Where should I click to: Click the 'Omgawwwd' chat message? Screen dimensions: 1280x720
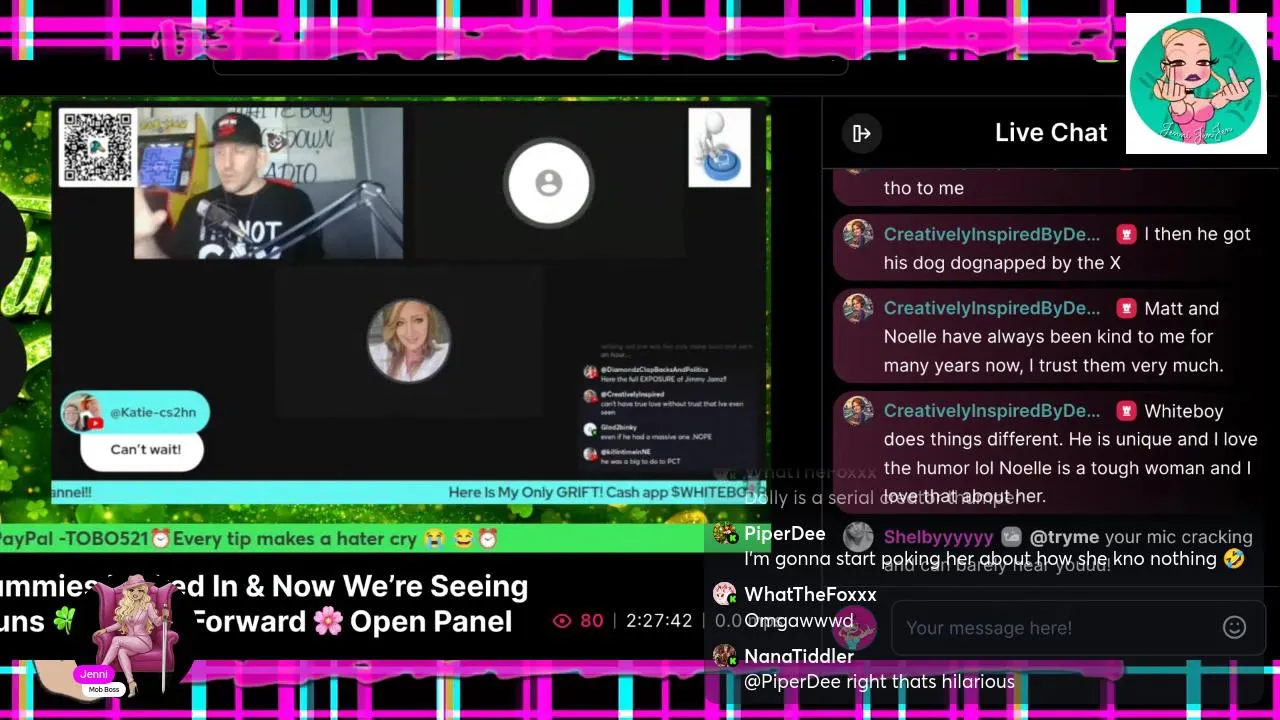click(x=799, y=621)
